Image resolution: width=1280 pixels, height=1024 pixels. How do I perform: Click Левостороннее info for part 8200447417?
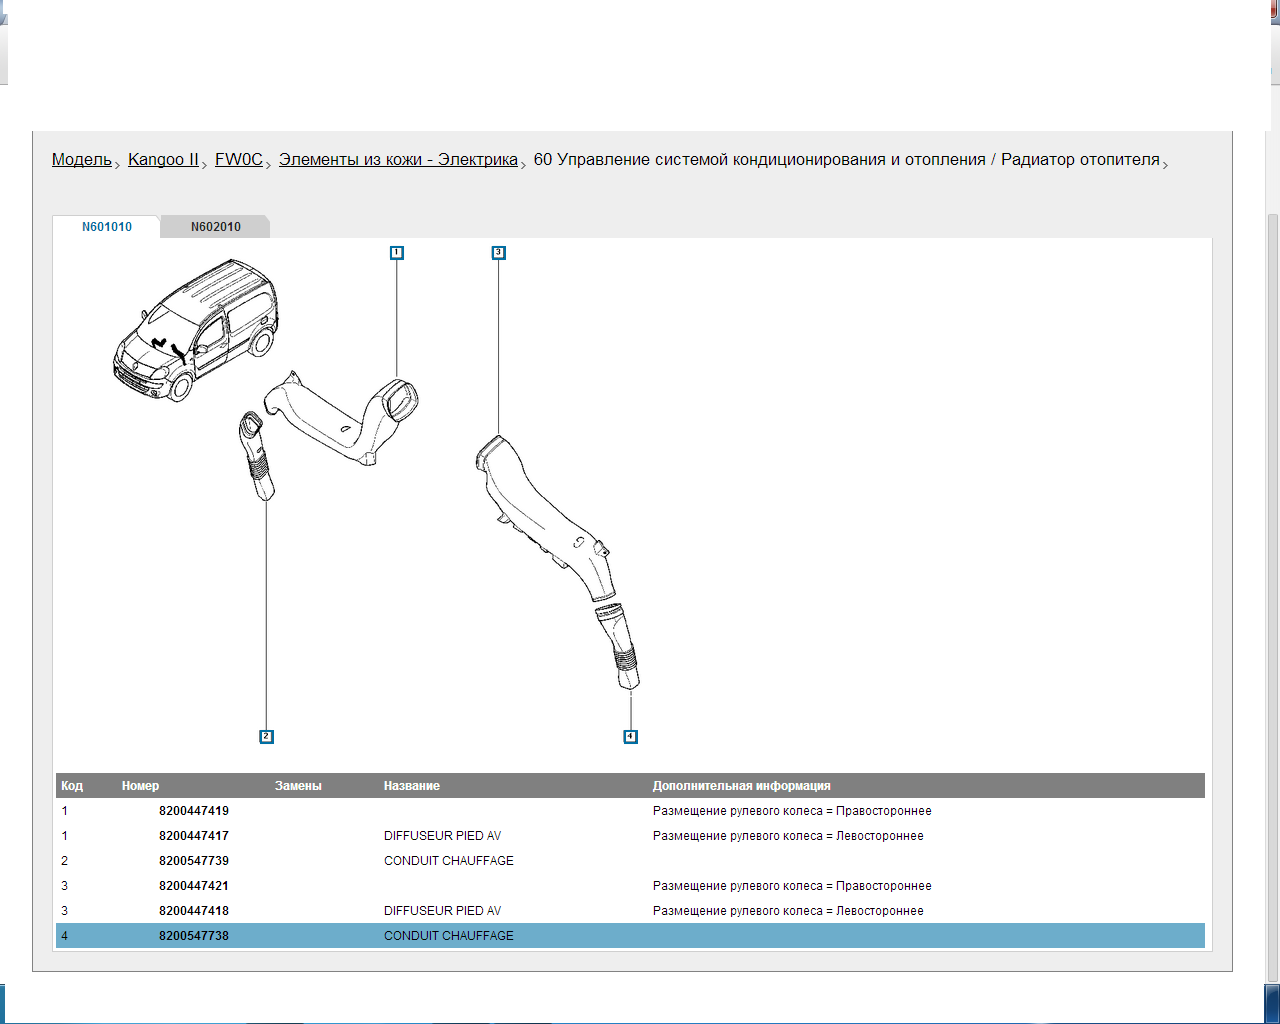click(x=788, y=836)
